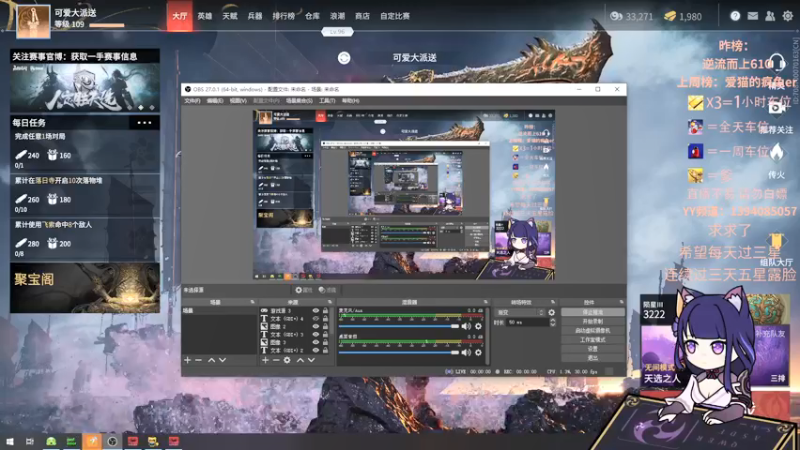Toggle visibility of the 图像 2 source
The width and height of the screenshot is (800, 450).
tap(316, 327)
